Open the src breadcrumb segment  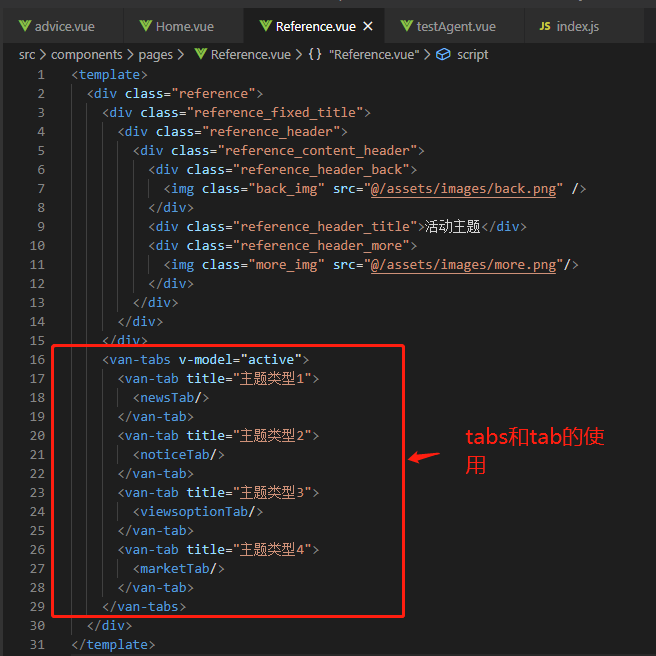pos(27,54)
